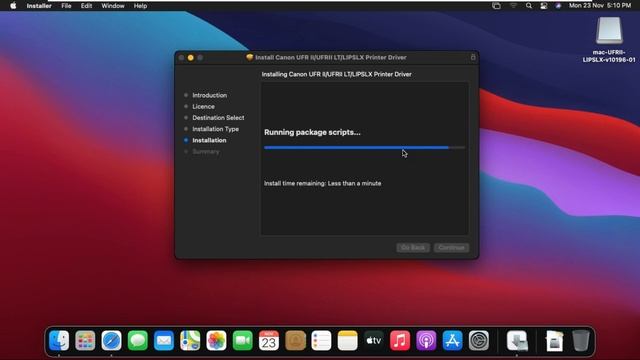Open the document stack in the Dock
Image resolution: width=640 pixels, height=360 pixels.
(x=554, y=340)
